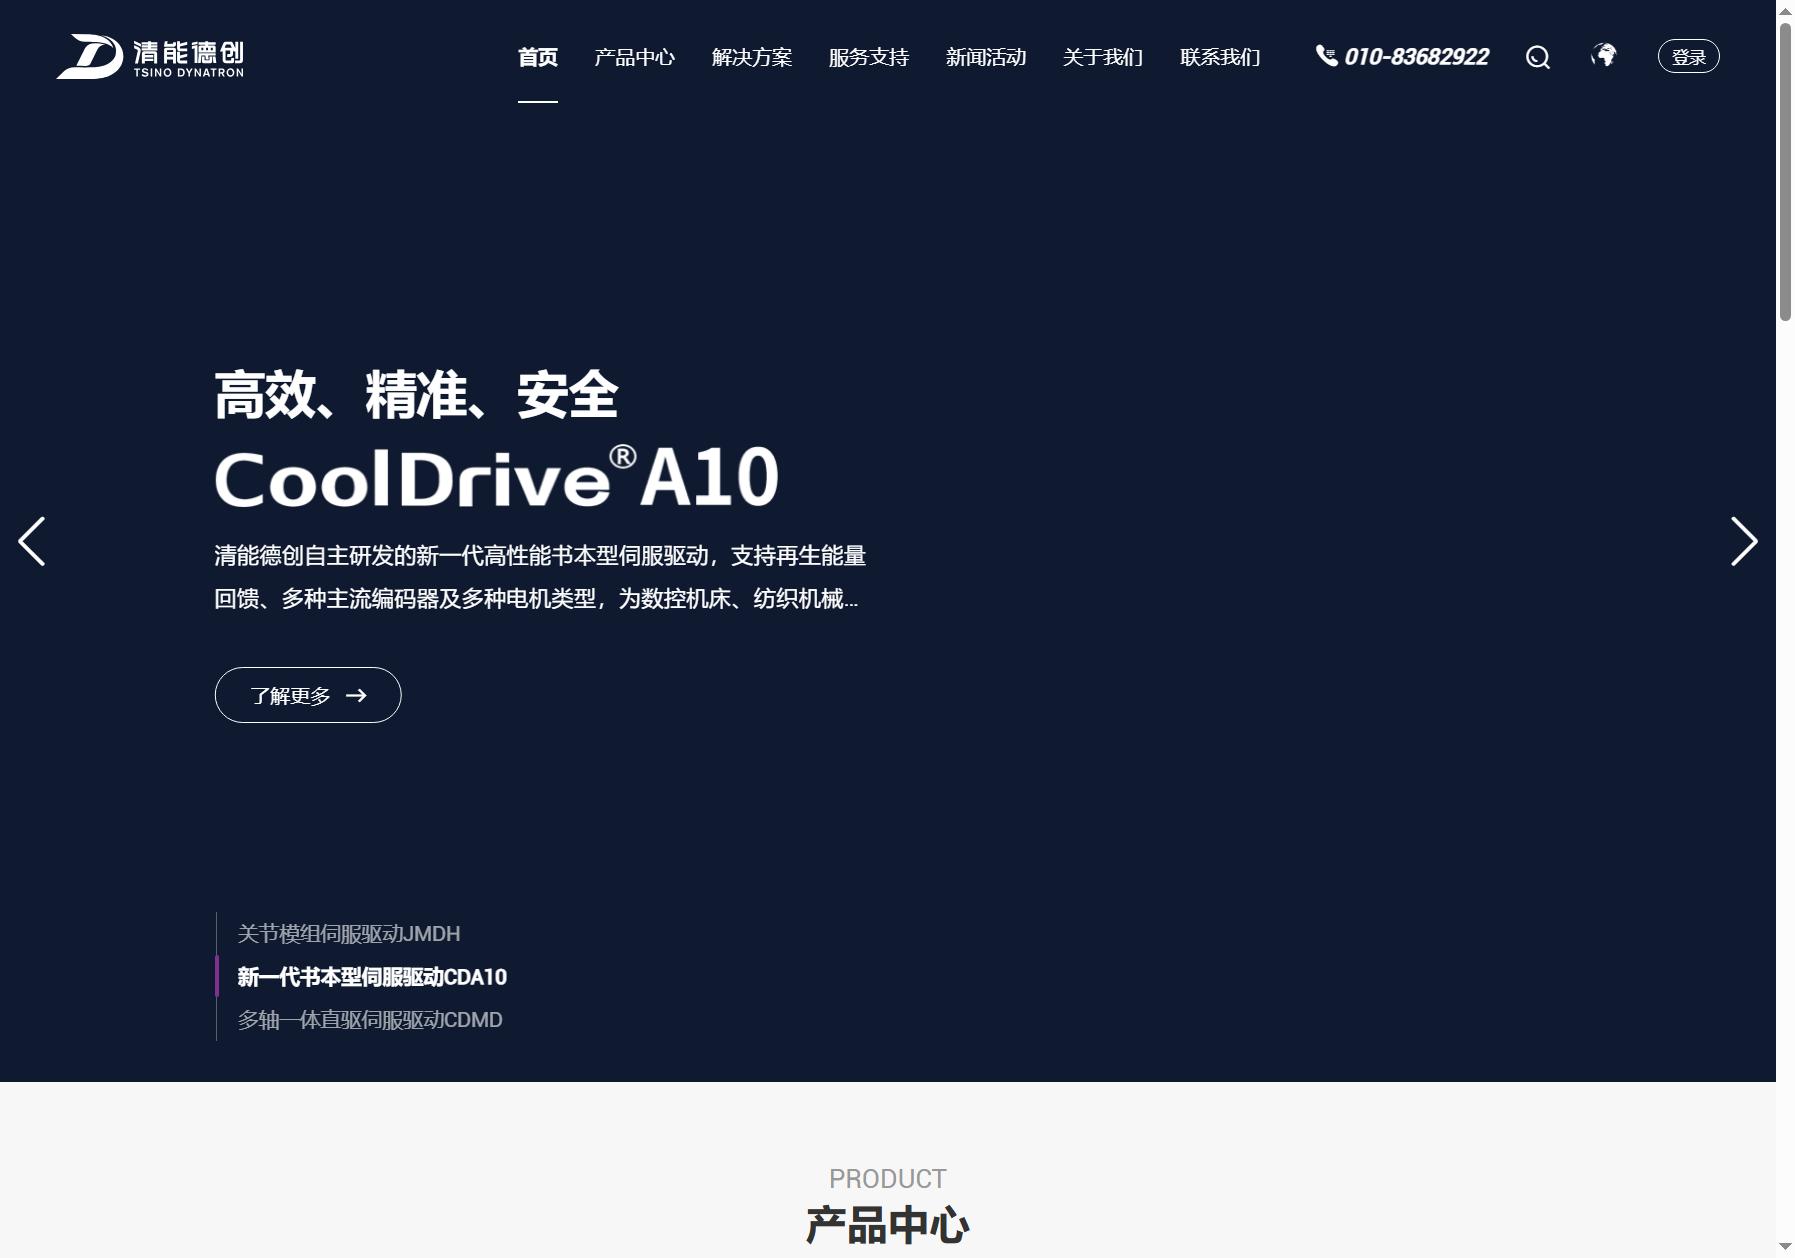Viewport: 1795px width, 1258px height.
Task: Click the globe language icon
Action: coord(1604,55)
